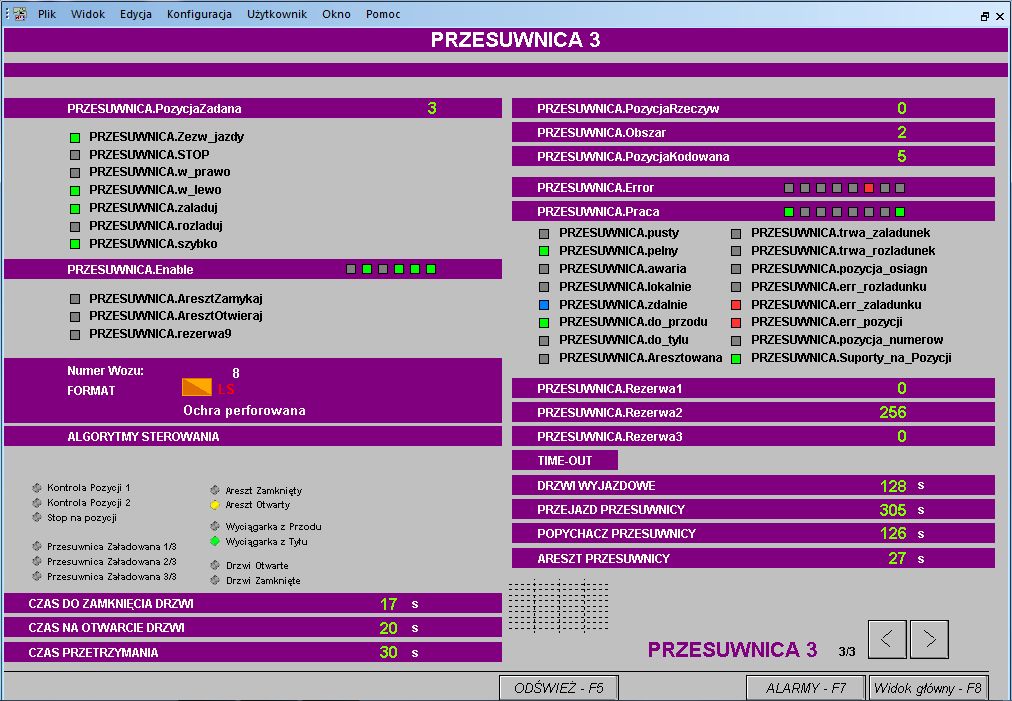Screen dimensions: 1012x701
Task: Click the red bit in PRZESUWNICA.Error row
Action: point(869,188)
